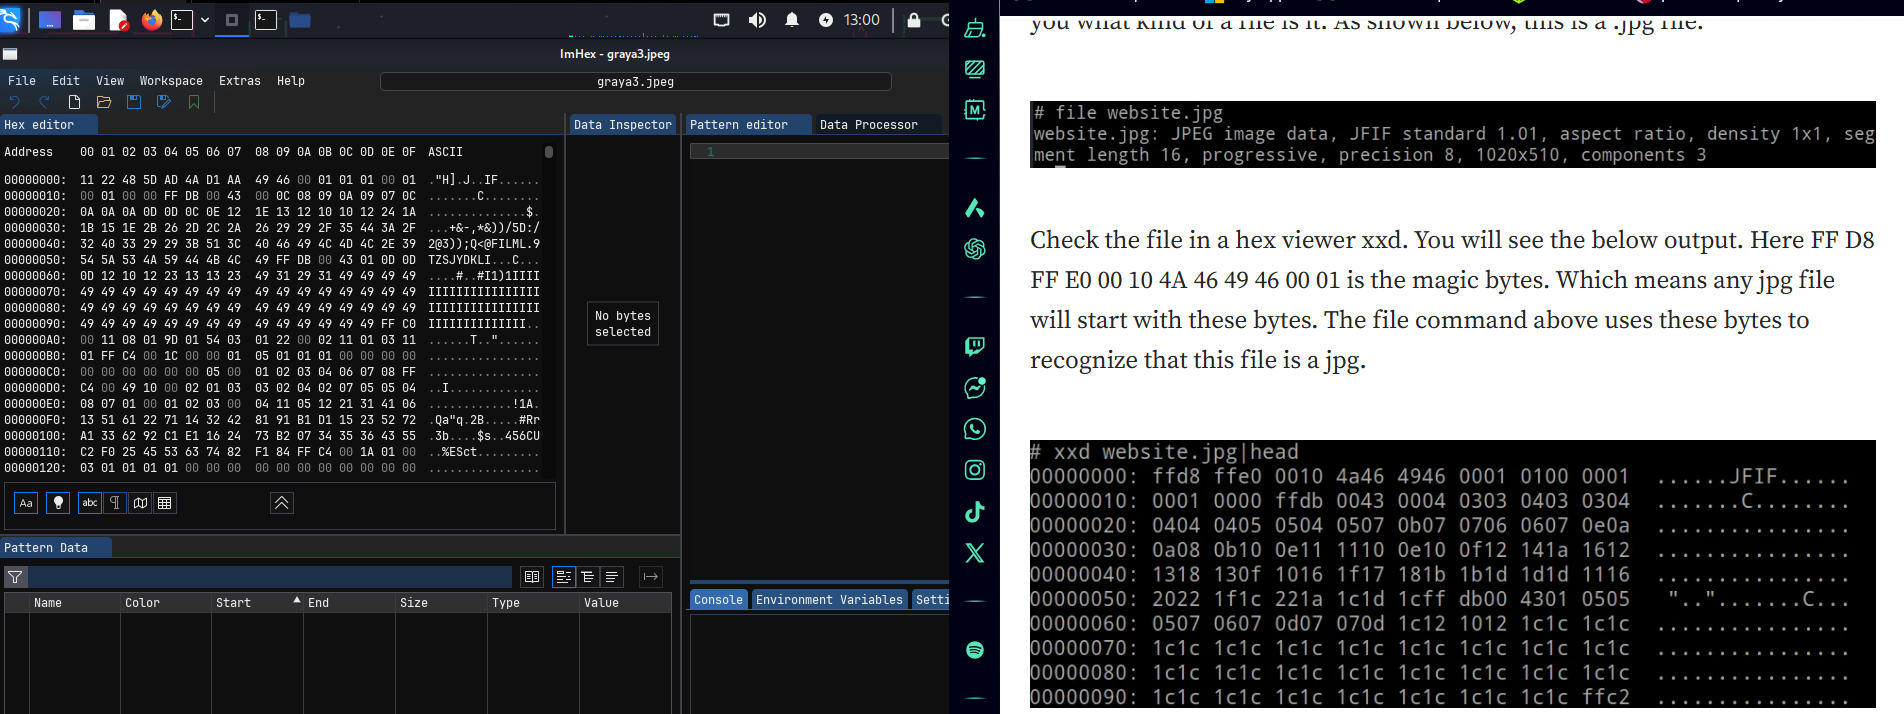Open TikTok from the browser sidebar
This screenshot has height=714, width=1904.
coord(975,512)
